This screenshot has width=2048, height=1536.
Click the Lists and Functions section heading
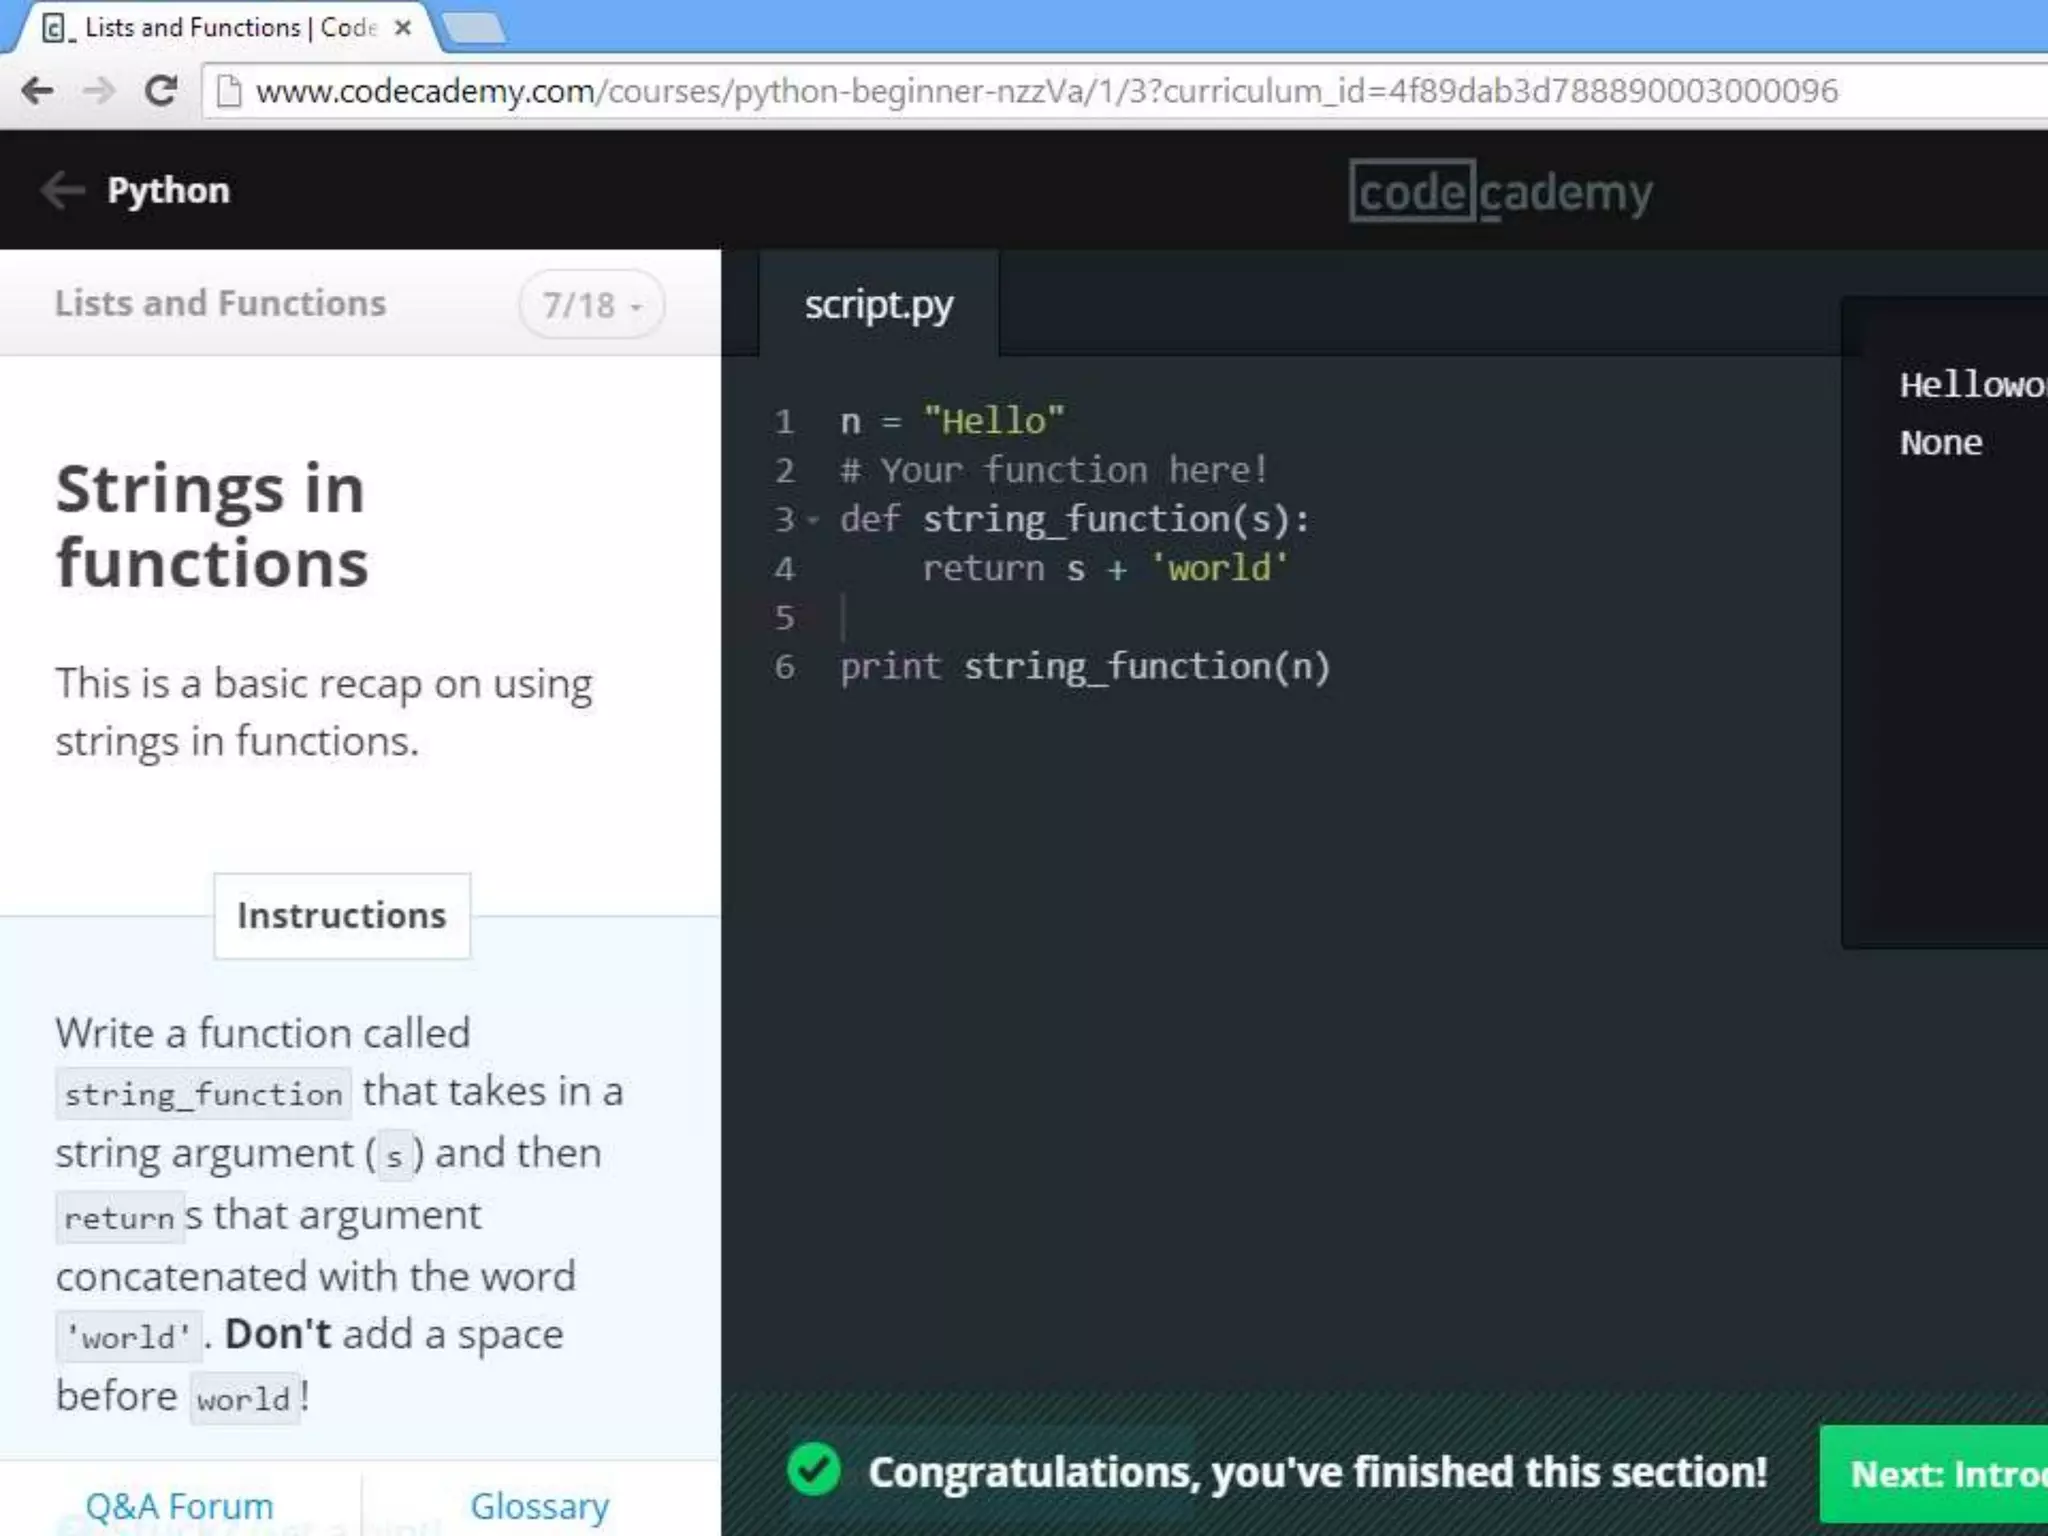(x=220, y=303)
